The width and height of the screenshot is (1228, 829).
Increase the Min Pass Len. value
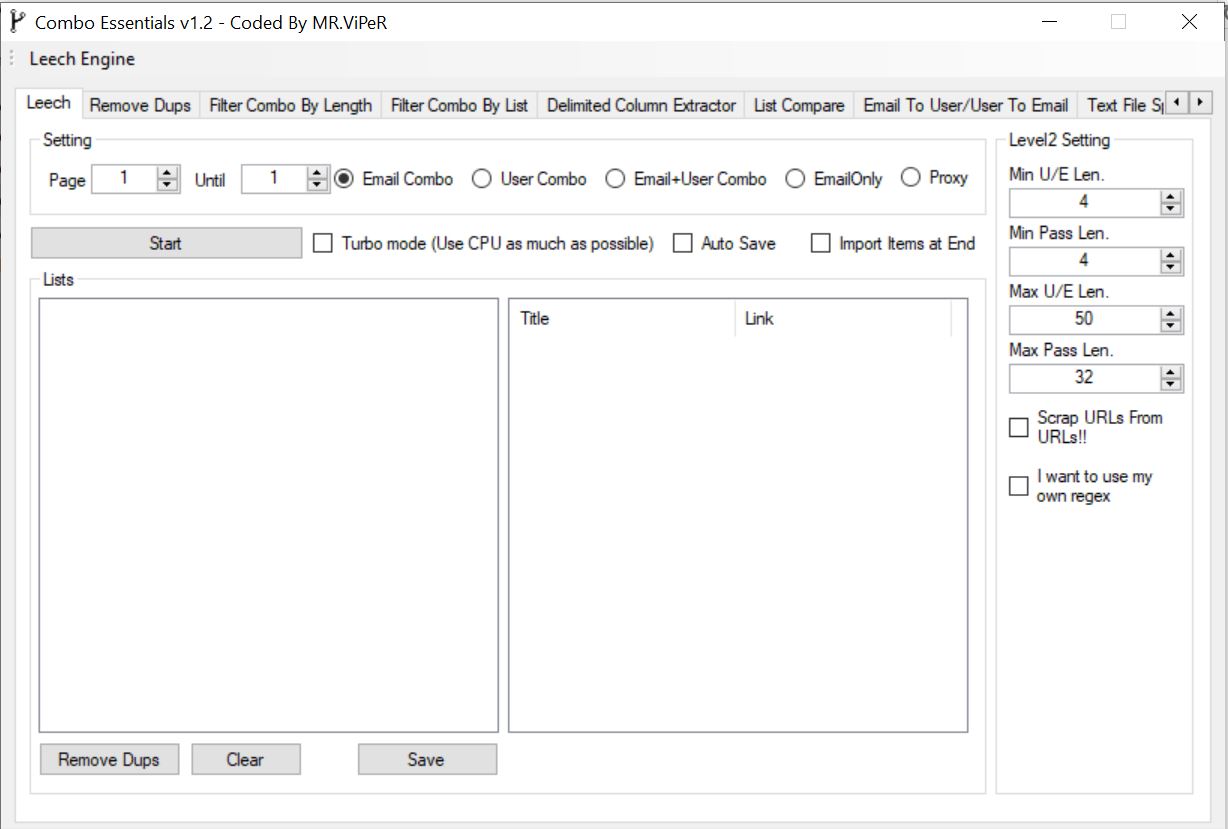(1170, 255)
